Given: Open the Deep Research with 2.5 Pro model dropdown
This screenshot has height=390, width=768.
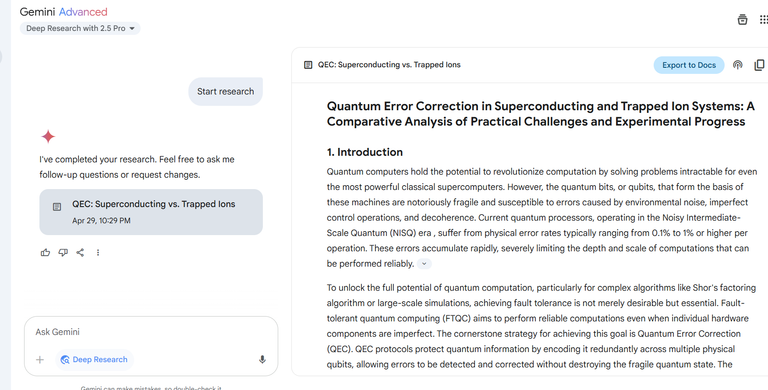Looking at the screenshot, I should pos(80,28).
